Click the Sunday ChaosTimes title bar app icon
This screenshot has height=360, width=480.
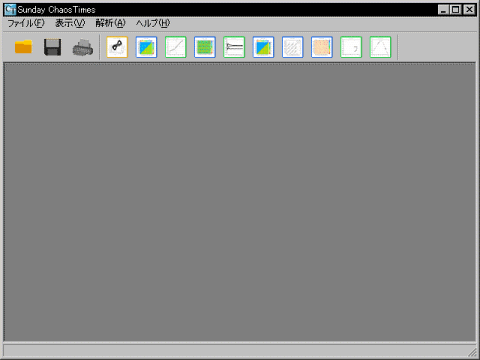(10, 10)
